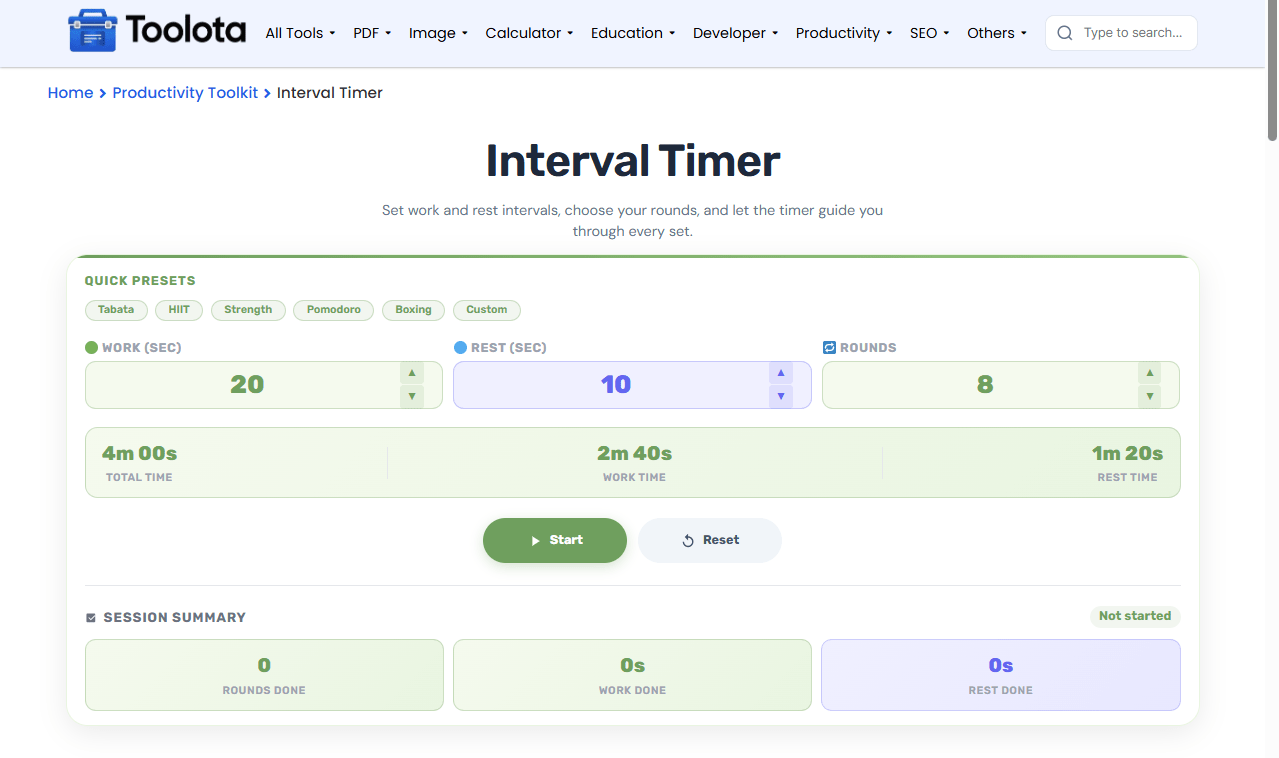Expand the Others menu

click(x=997, y=33)
